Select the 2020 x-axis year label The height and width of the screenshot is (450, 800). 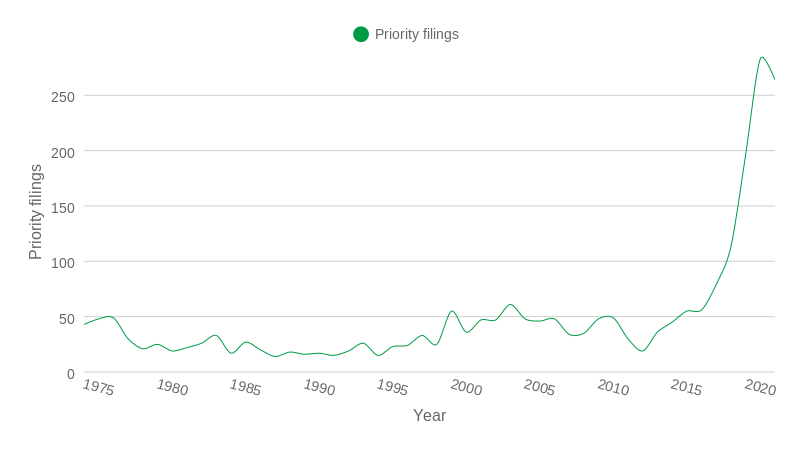point(760,387)
